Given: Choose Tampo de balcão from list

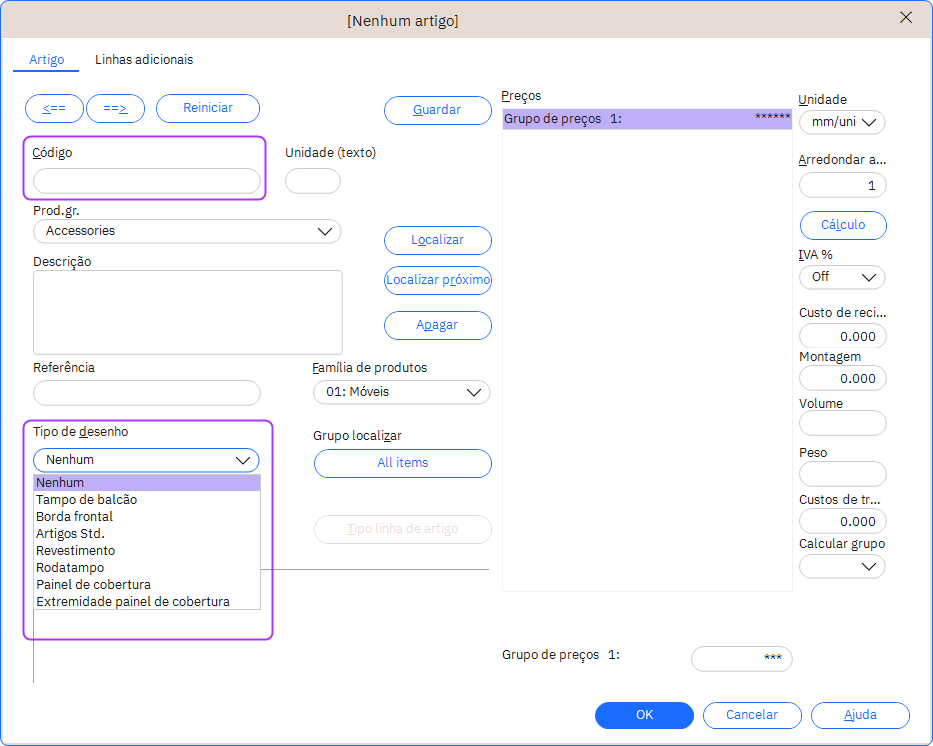Looking at the screenshot, I should tap(87, 500).
